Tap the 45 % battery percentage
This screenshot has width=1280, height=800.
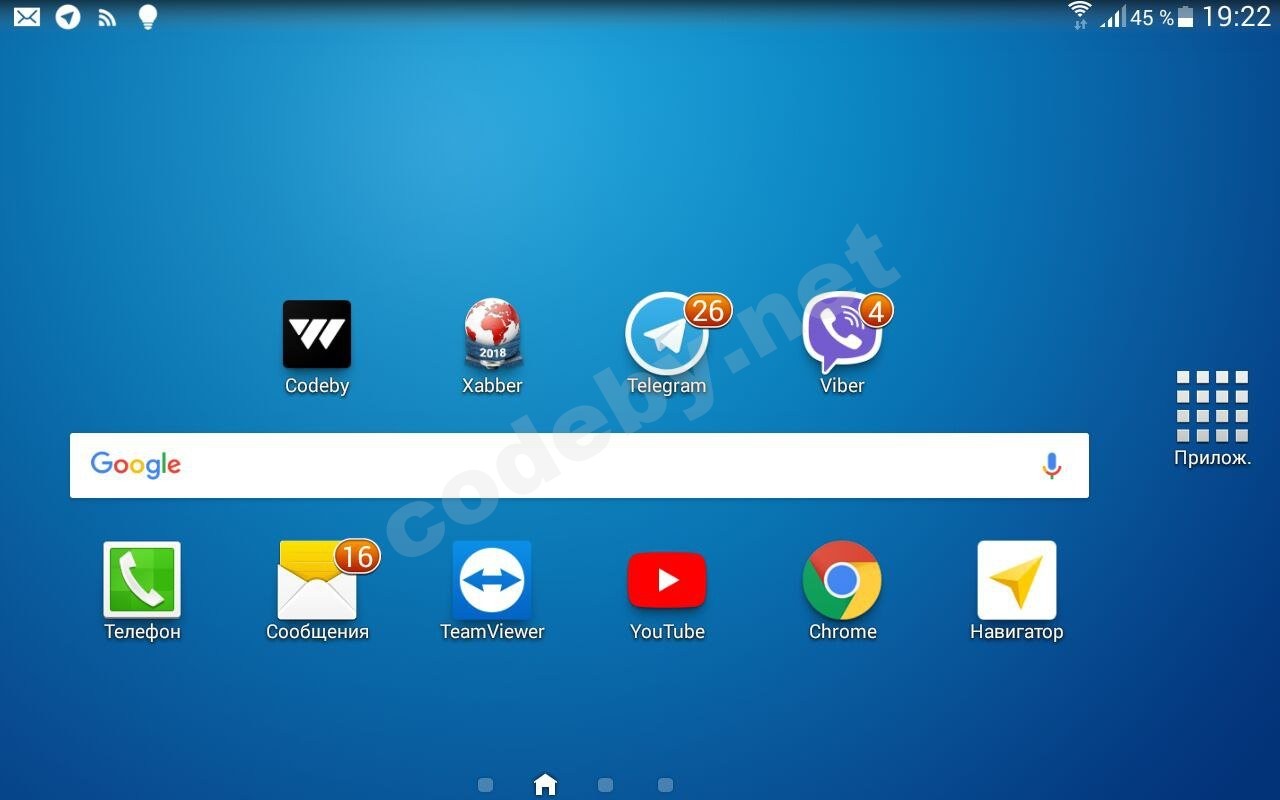coord(1152,17)
